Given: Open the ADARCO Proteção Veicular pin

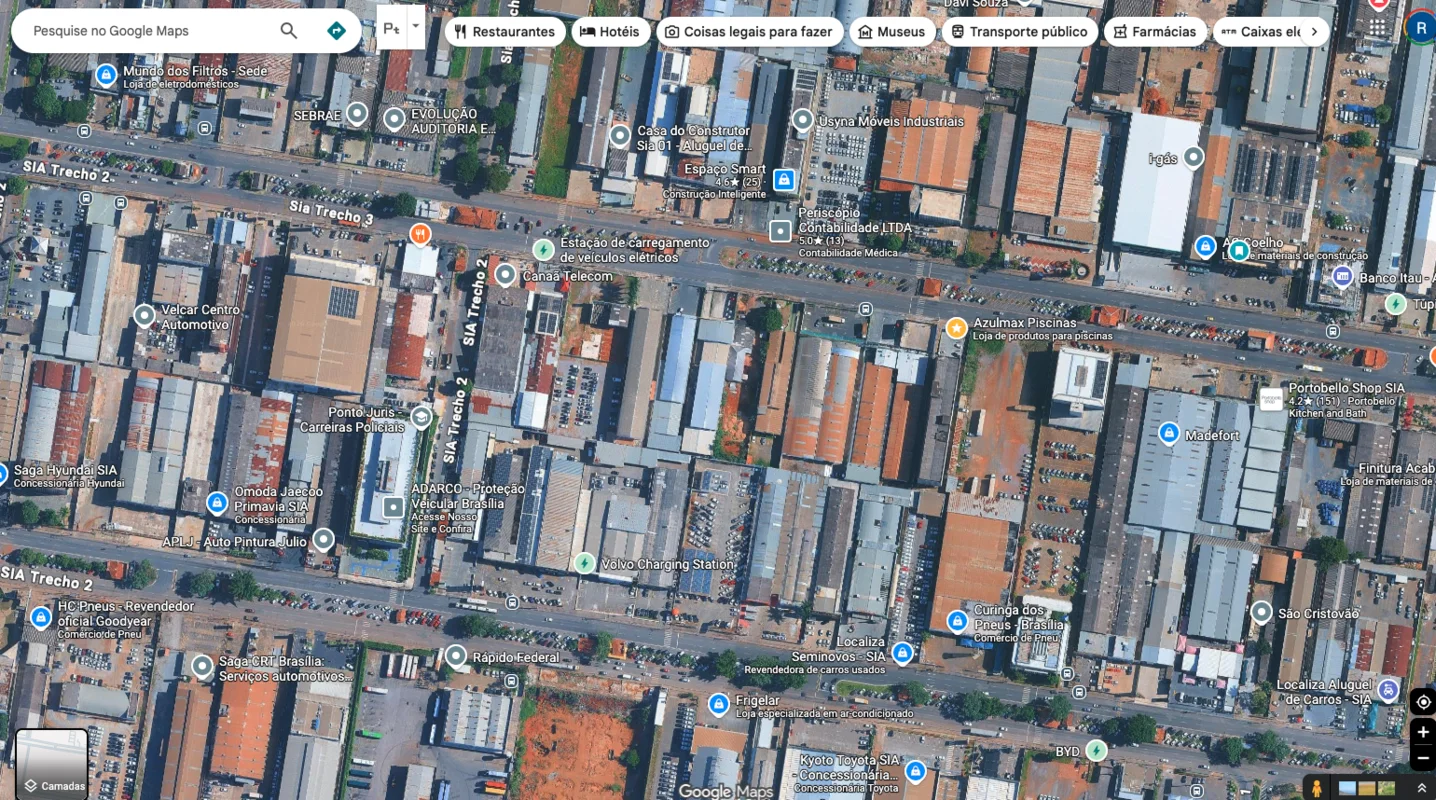Looking at the screenshot, I should point(394,507).
